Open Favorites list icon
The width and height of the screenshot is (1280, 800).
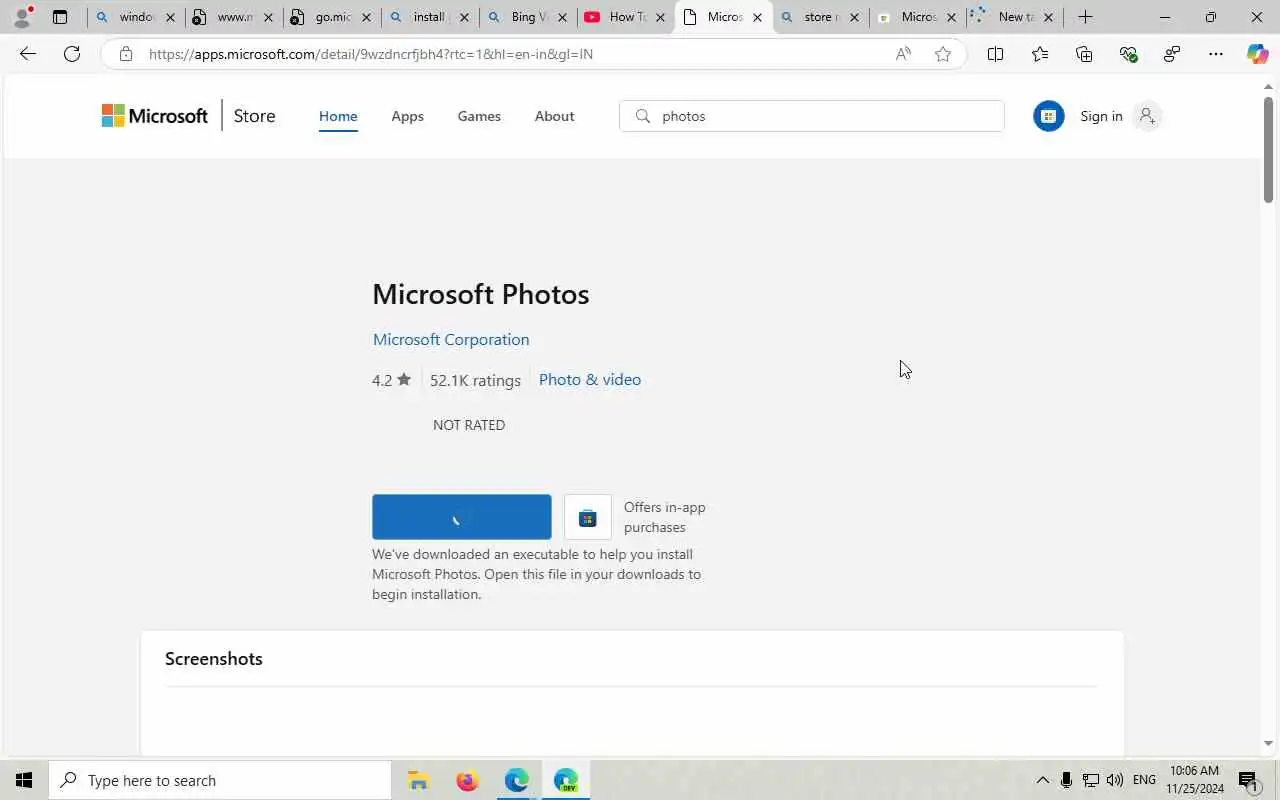coord(1040,54)
